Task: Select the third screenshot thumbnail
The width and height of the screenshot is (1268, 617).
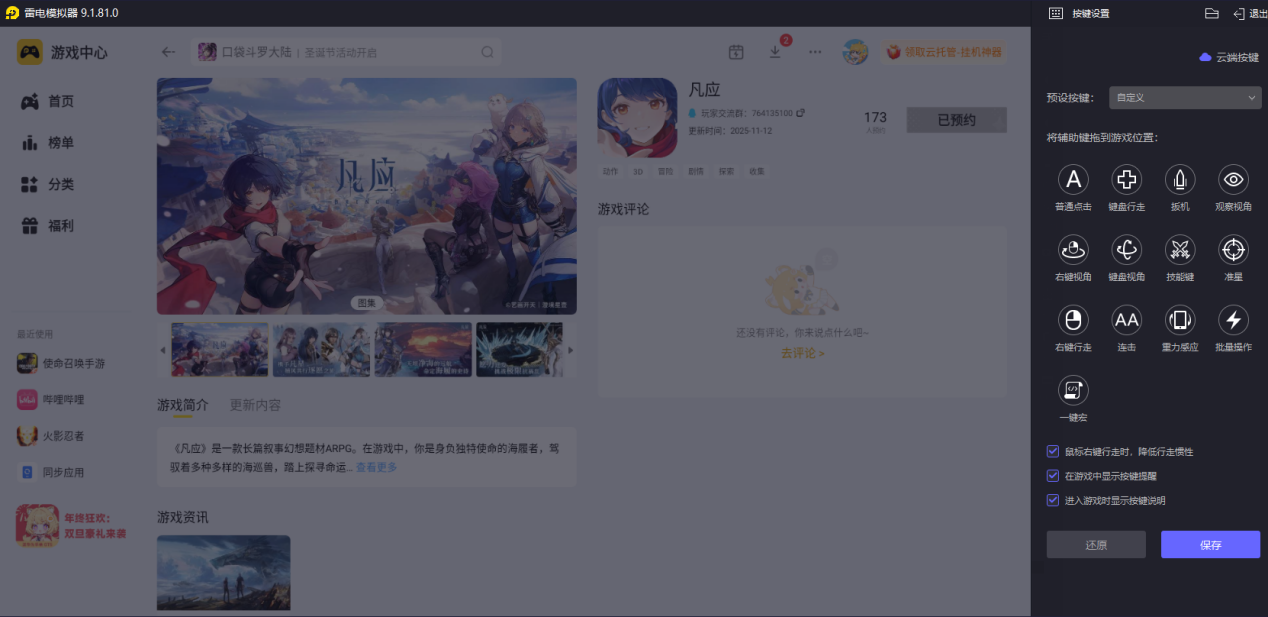Action: [423, 349]
